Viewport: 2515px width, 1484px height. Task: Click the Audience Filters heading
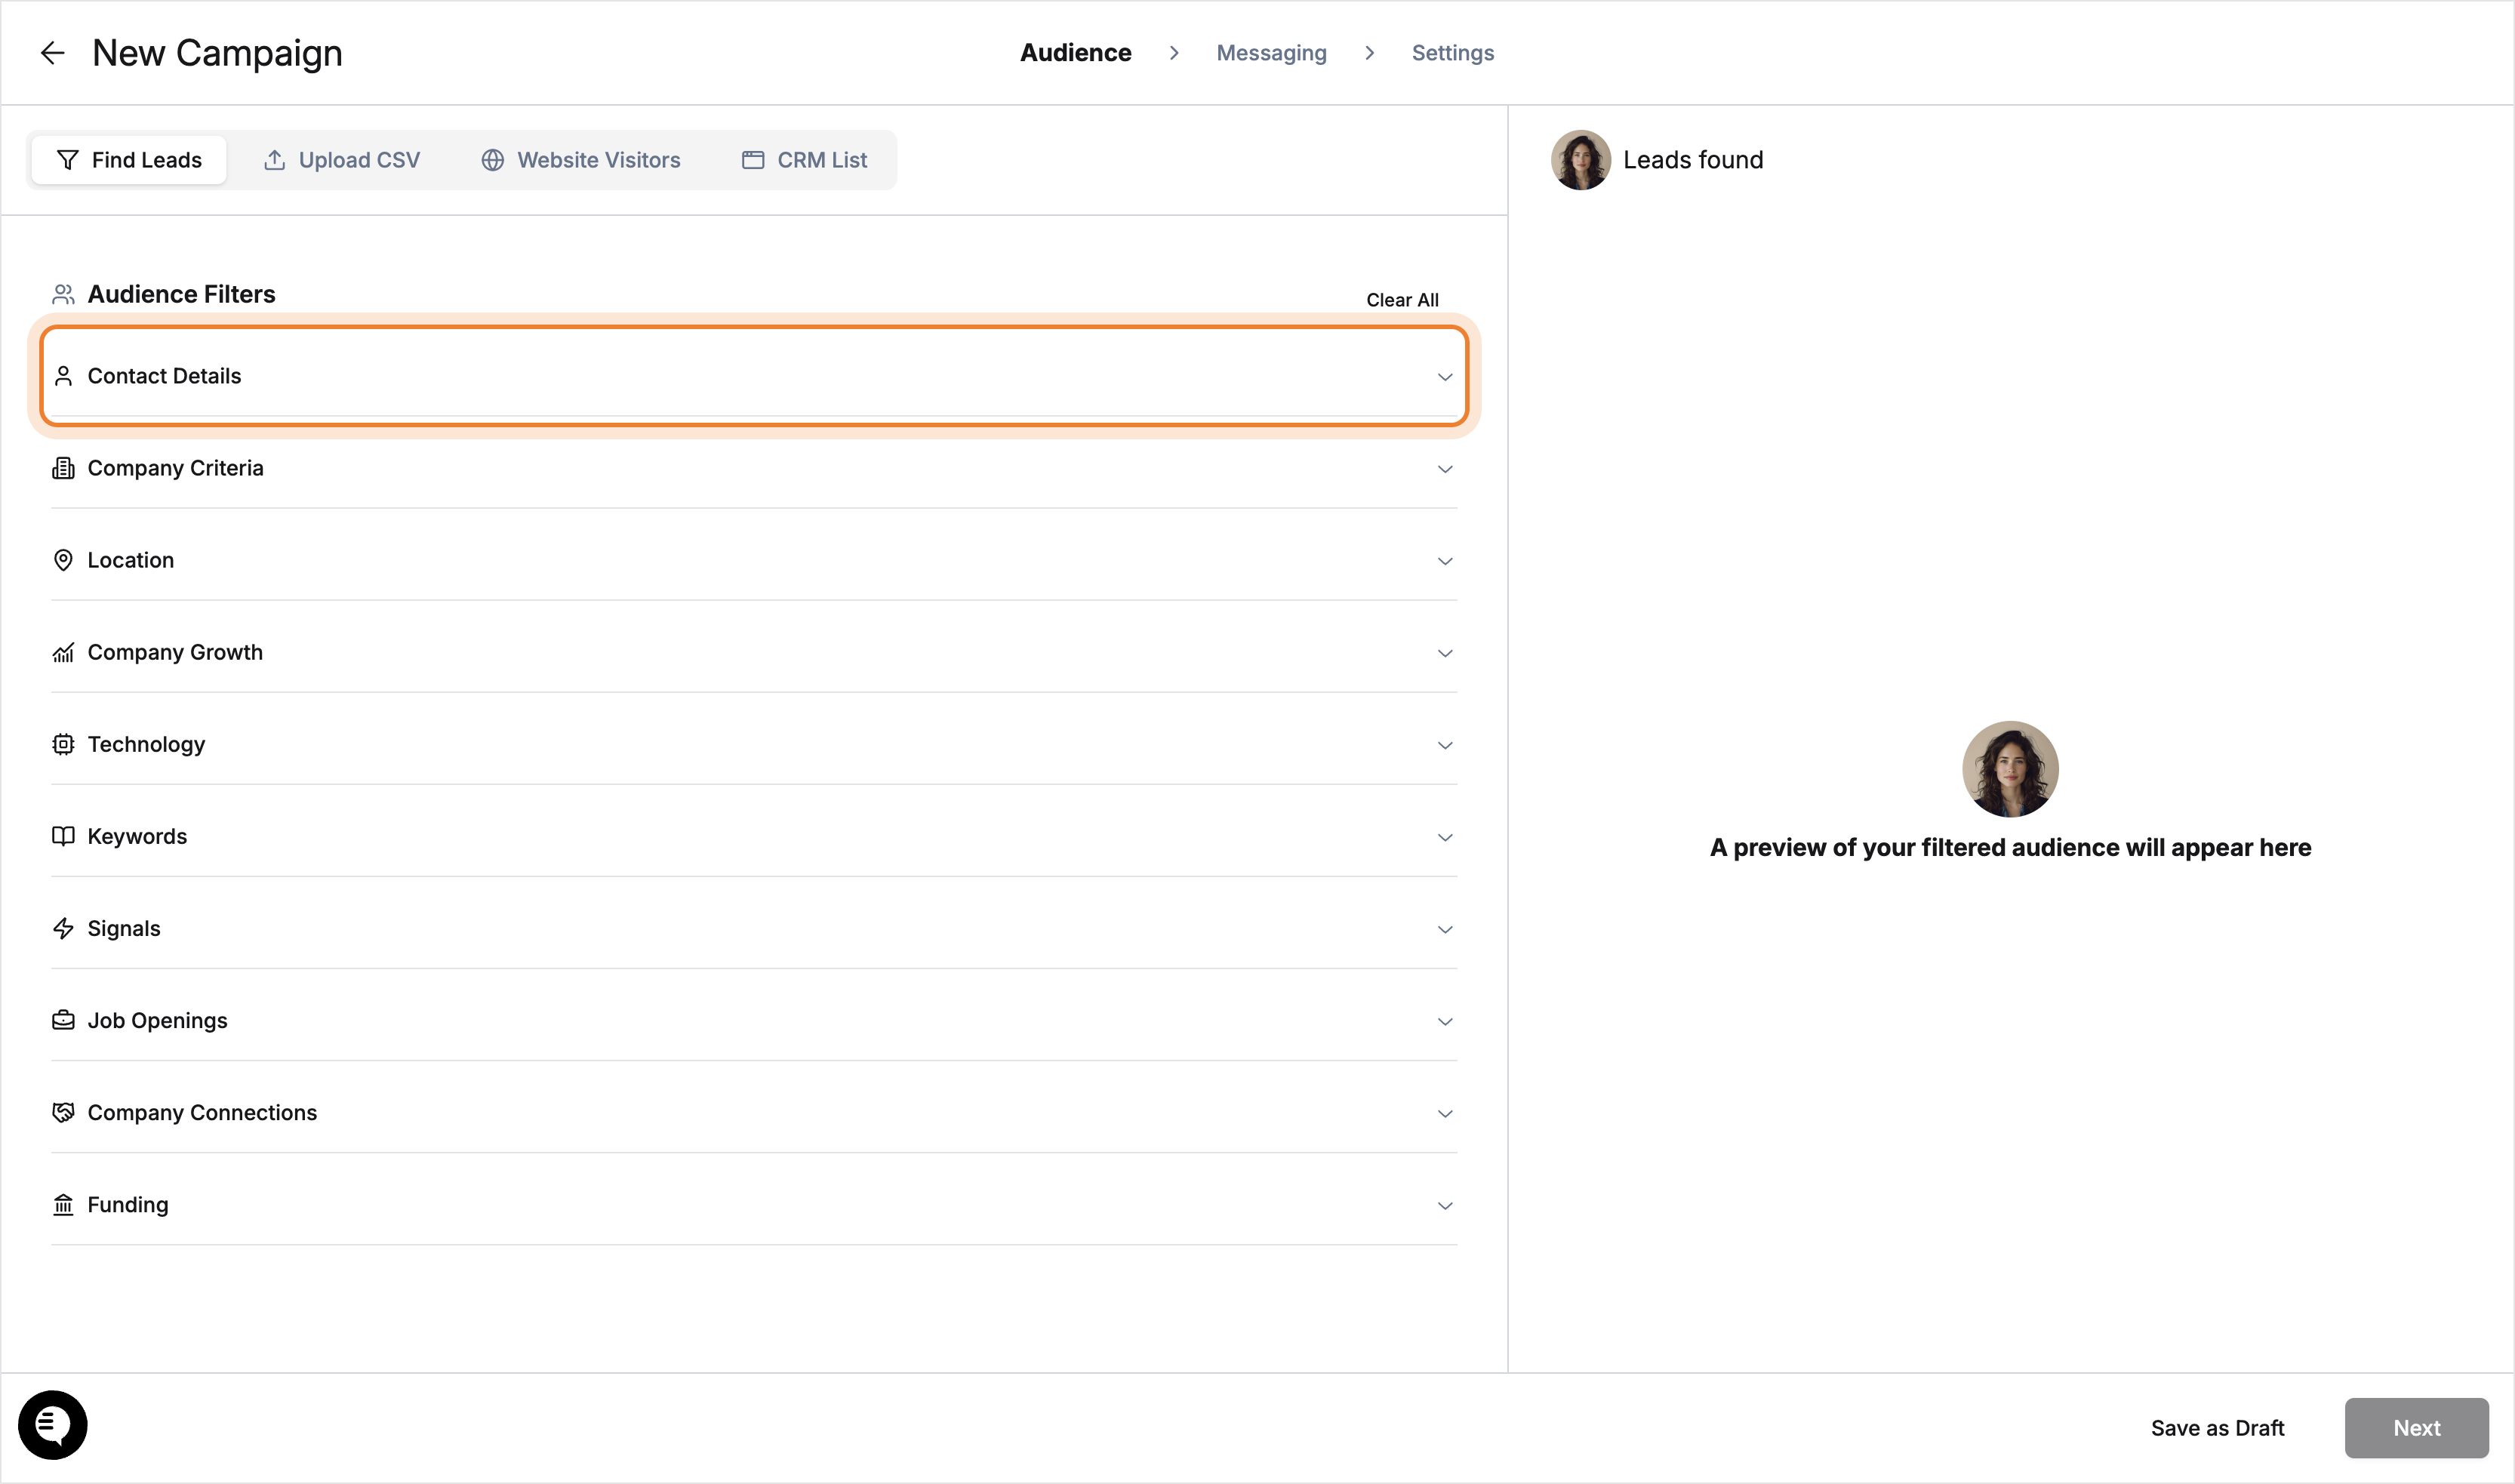[181, 294]
